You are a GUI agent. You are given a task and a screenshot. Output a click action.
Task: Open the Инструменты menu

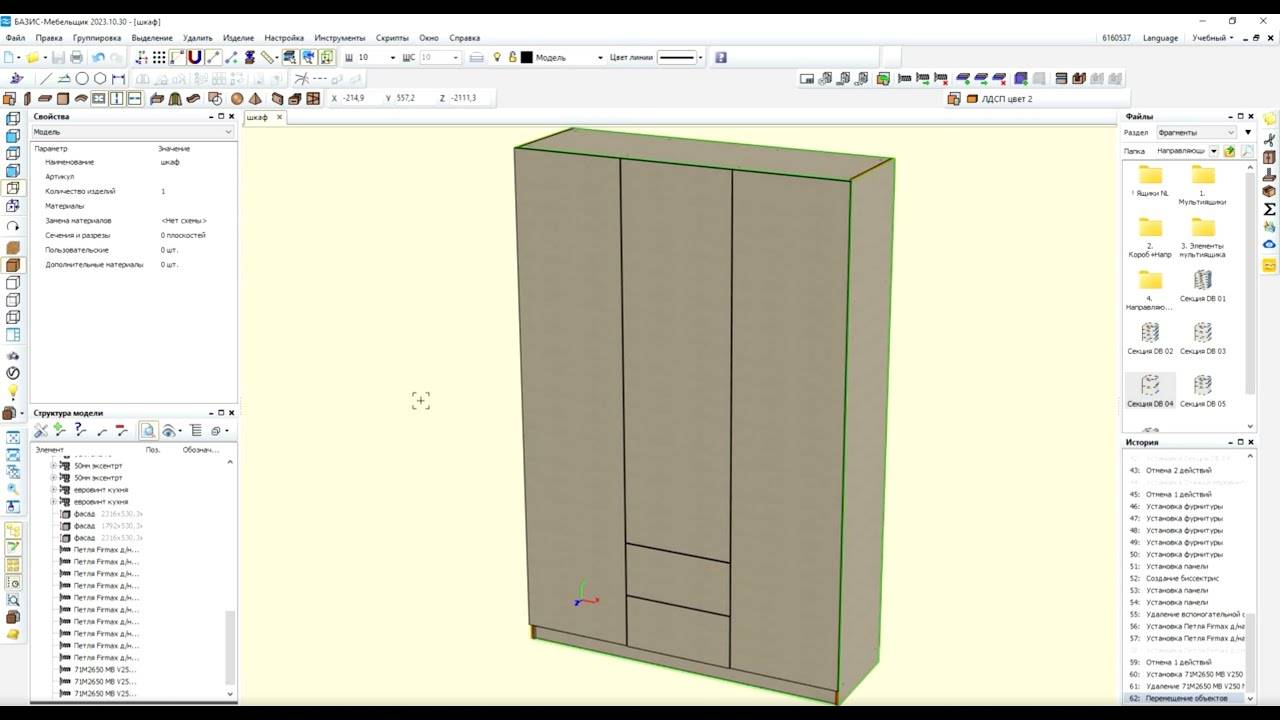pos(339,38)
